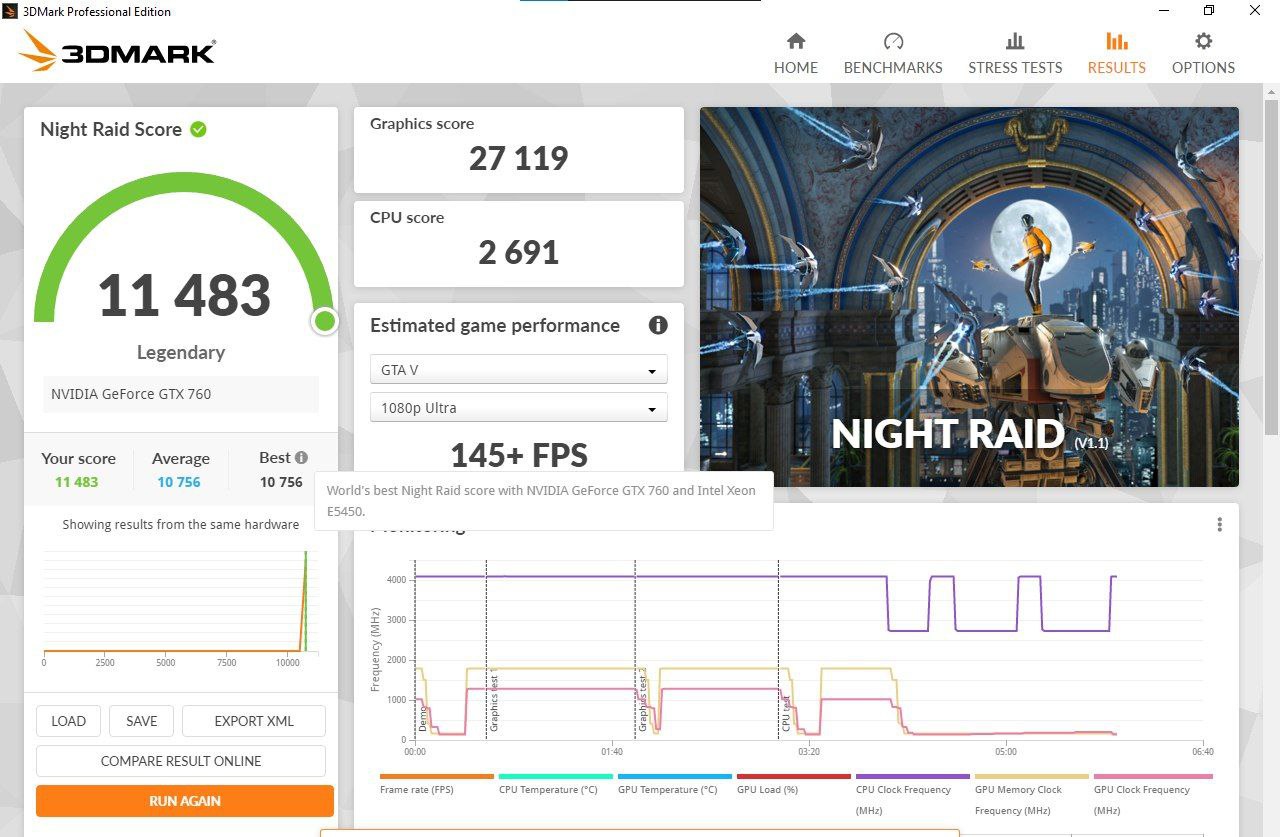Click the "06:40" time axis label
Image resolution: width=1280 pixels, height=837 pixels.
(1203, 752)
